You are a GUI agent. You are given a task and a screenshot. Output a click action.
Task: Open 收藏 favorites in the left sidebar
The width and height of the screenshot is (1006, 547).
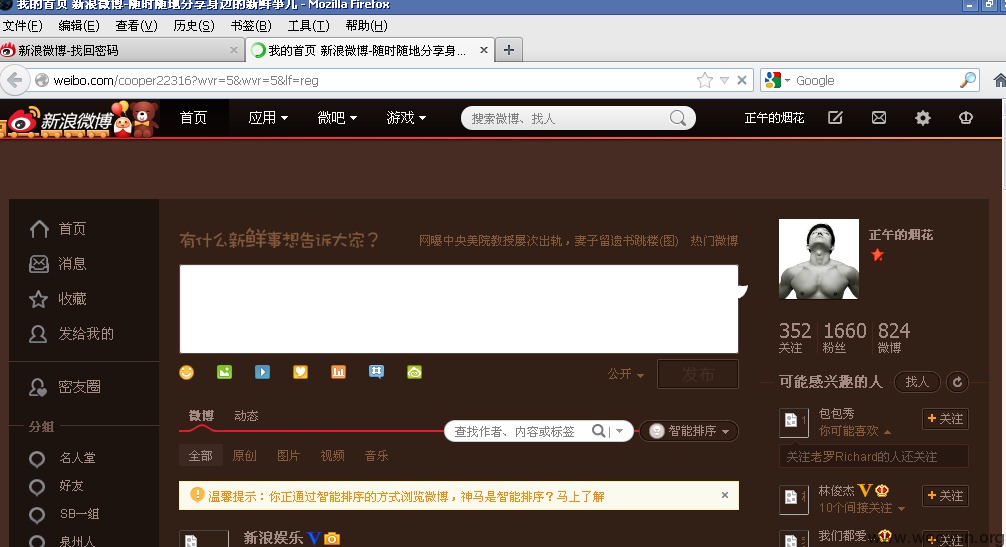click(58, 299)
